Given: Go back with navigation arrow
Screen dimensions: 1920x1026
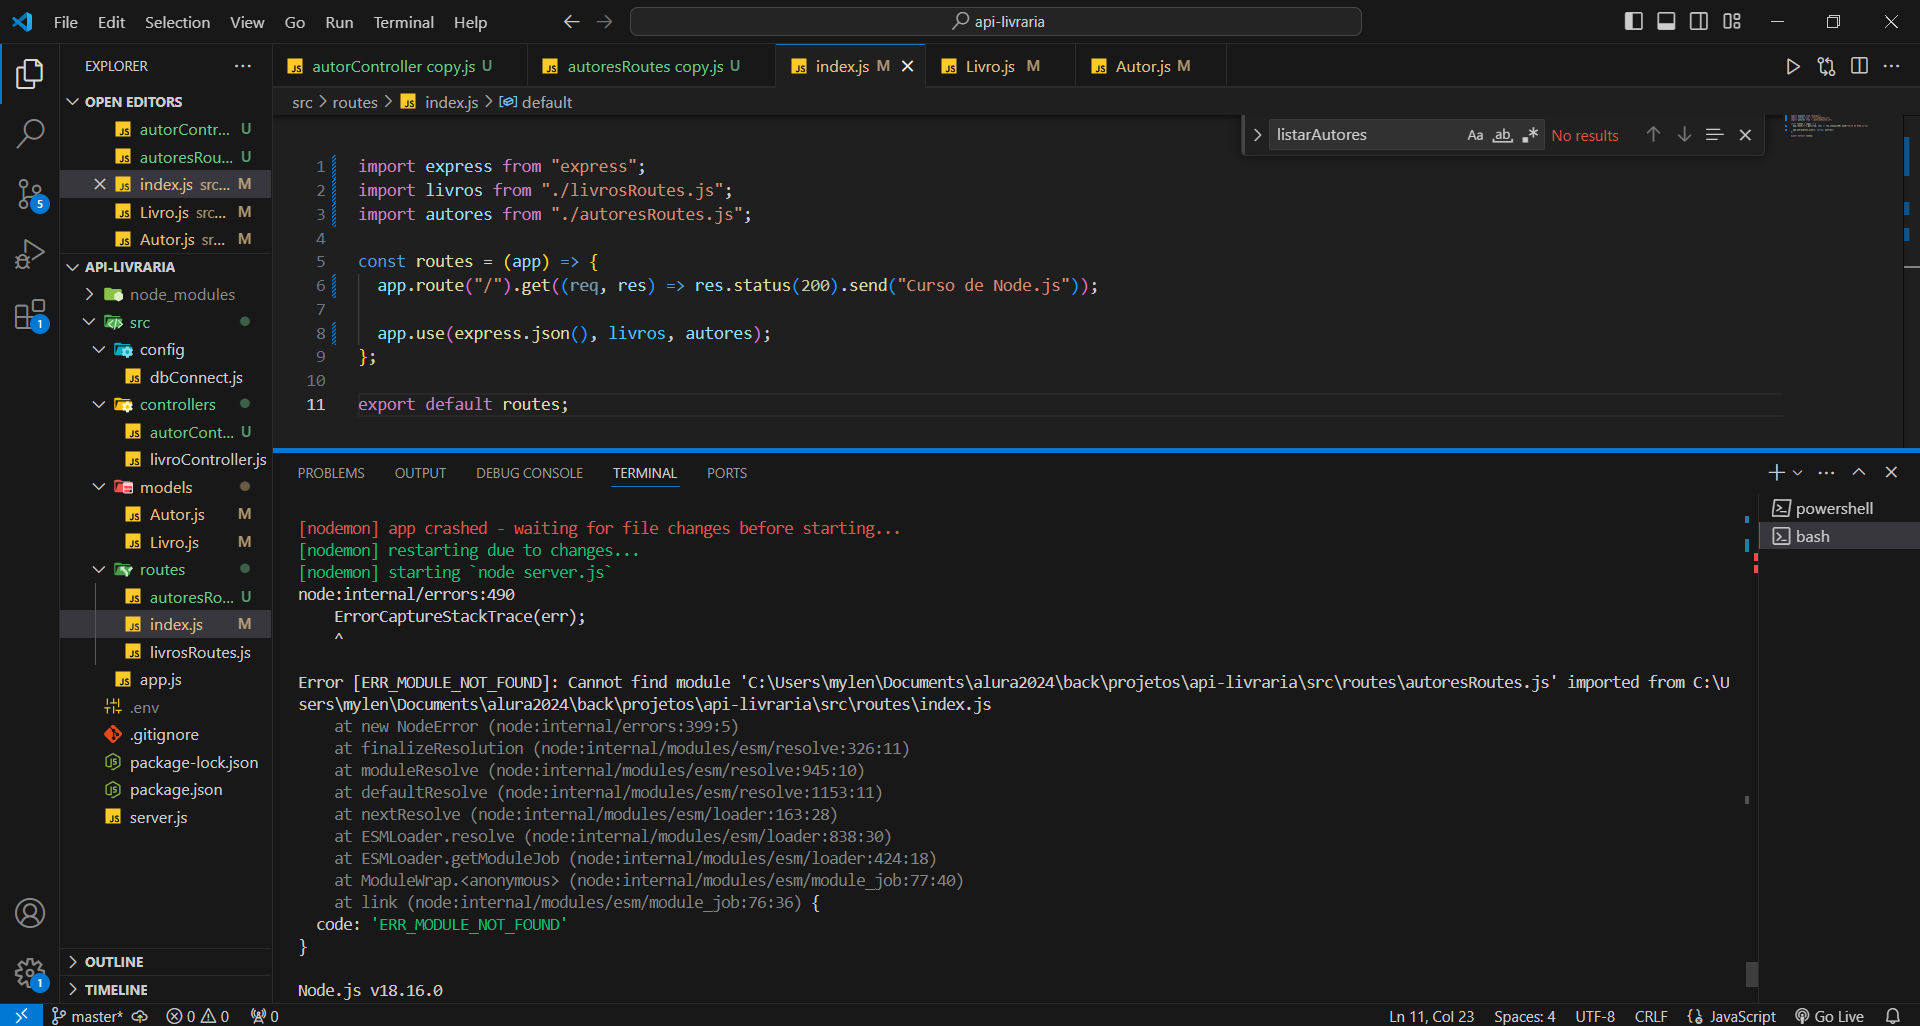Looking at the screenshot, I should tap(571, 22).
